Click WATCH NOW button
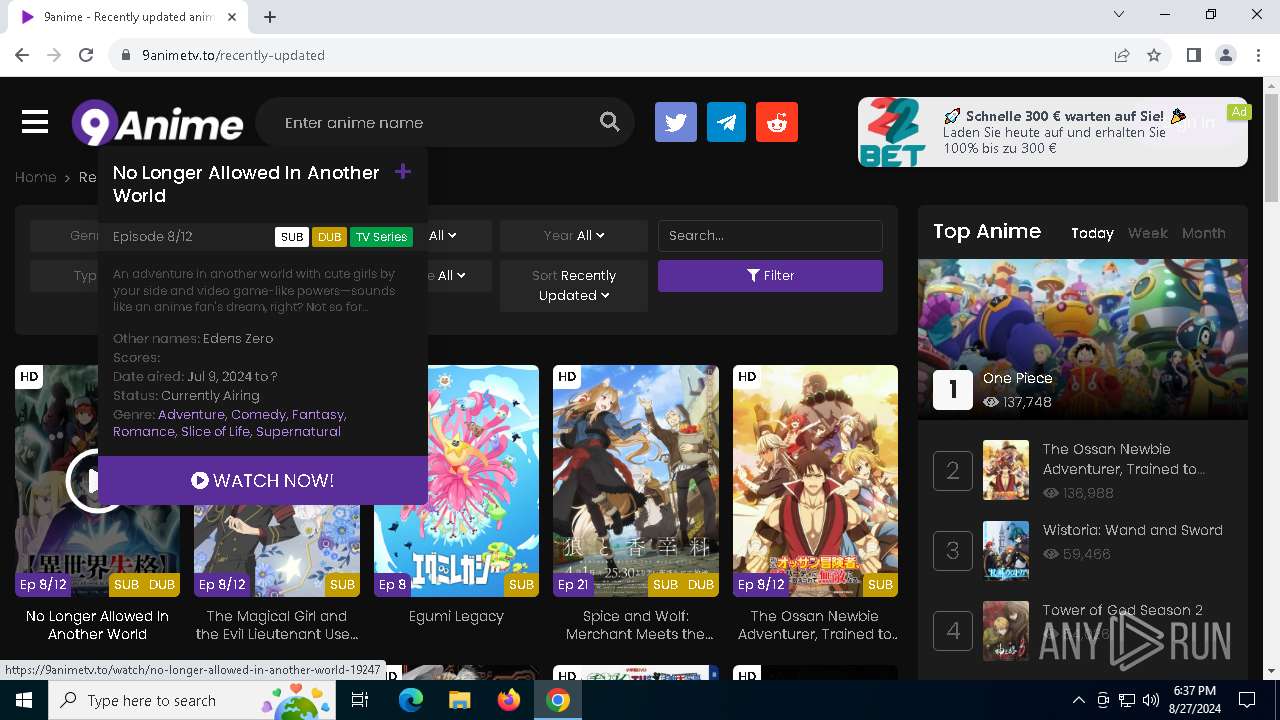1280x720 pixels. click(x=263, y=481)
